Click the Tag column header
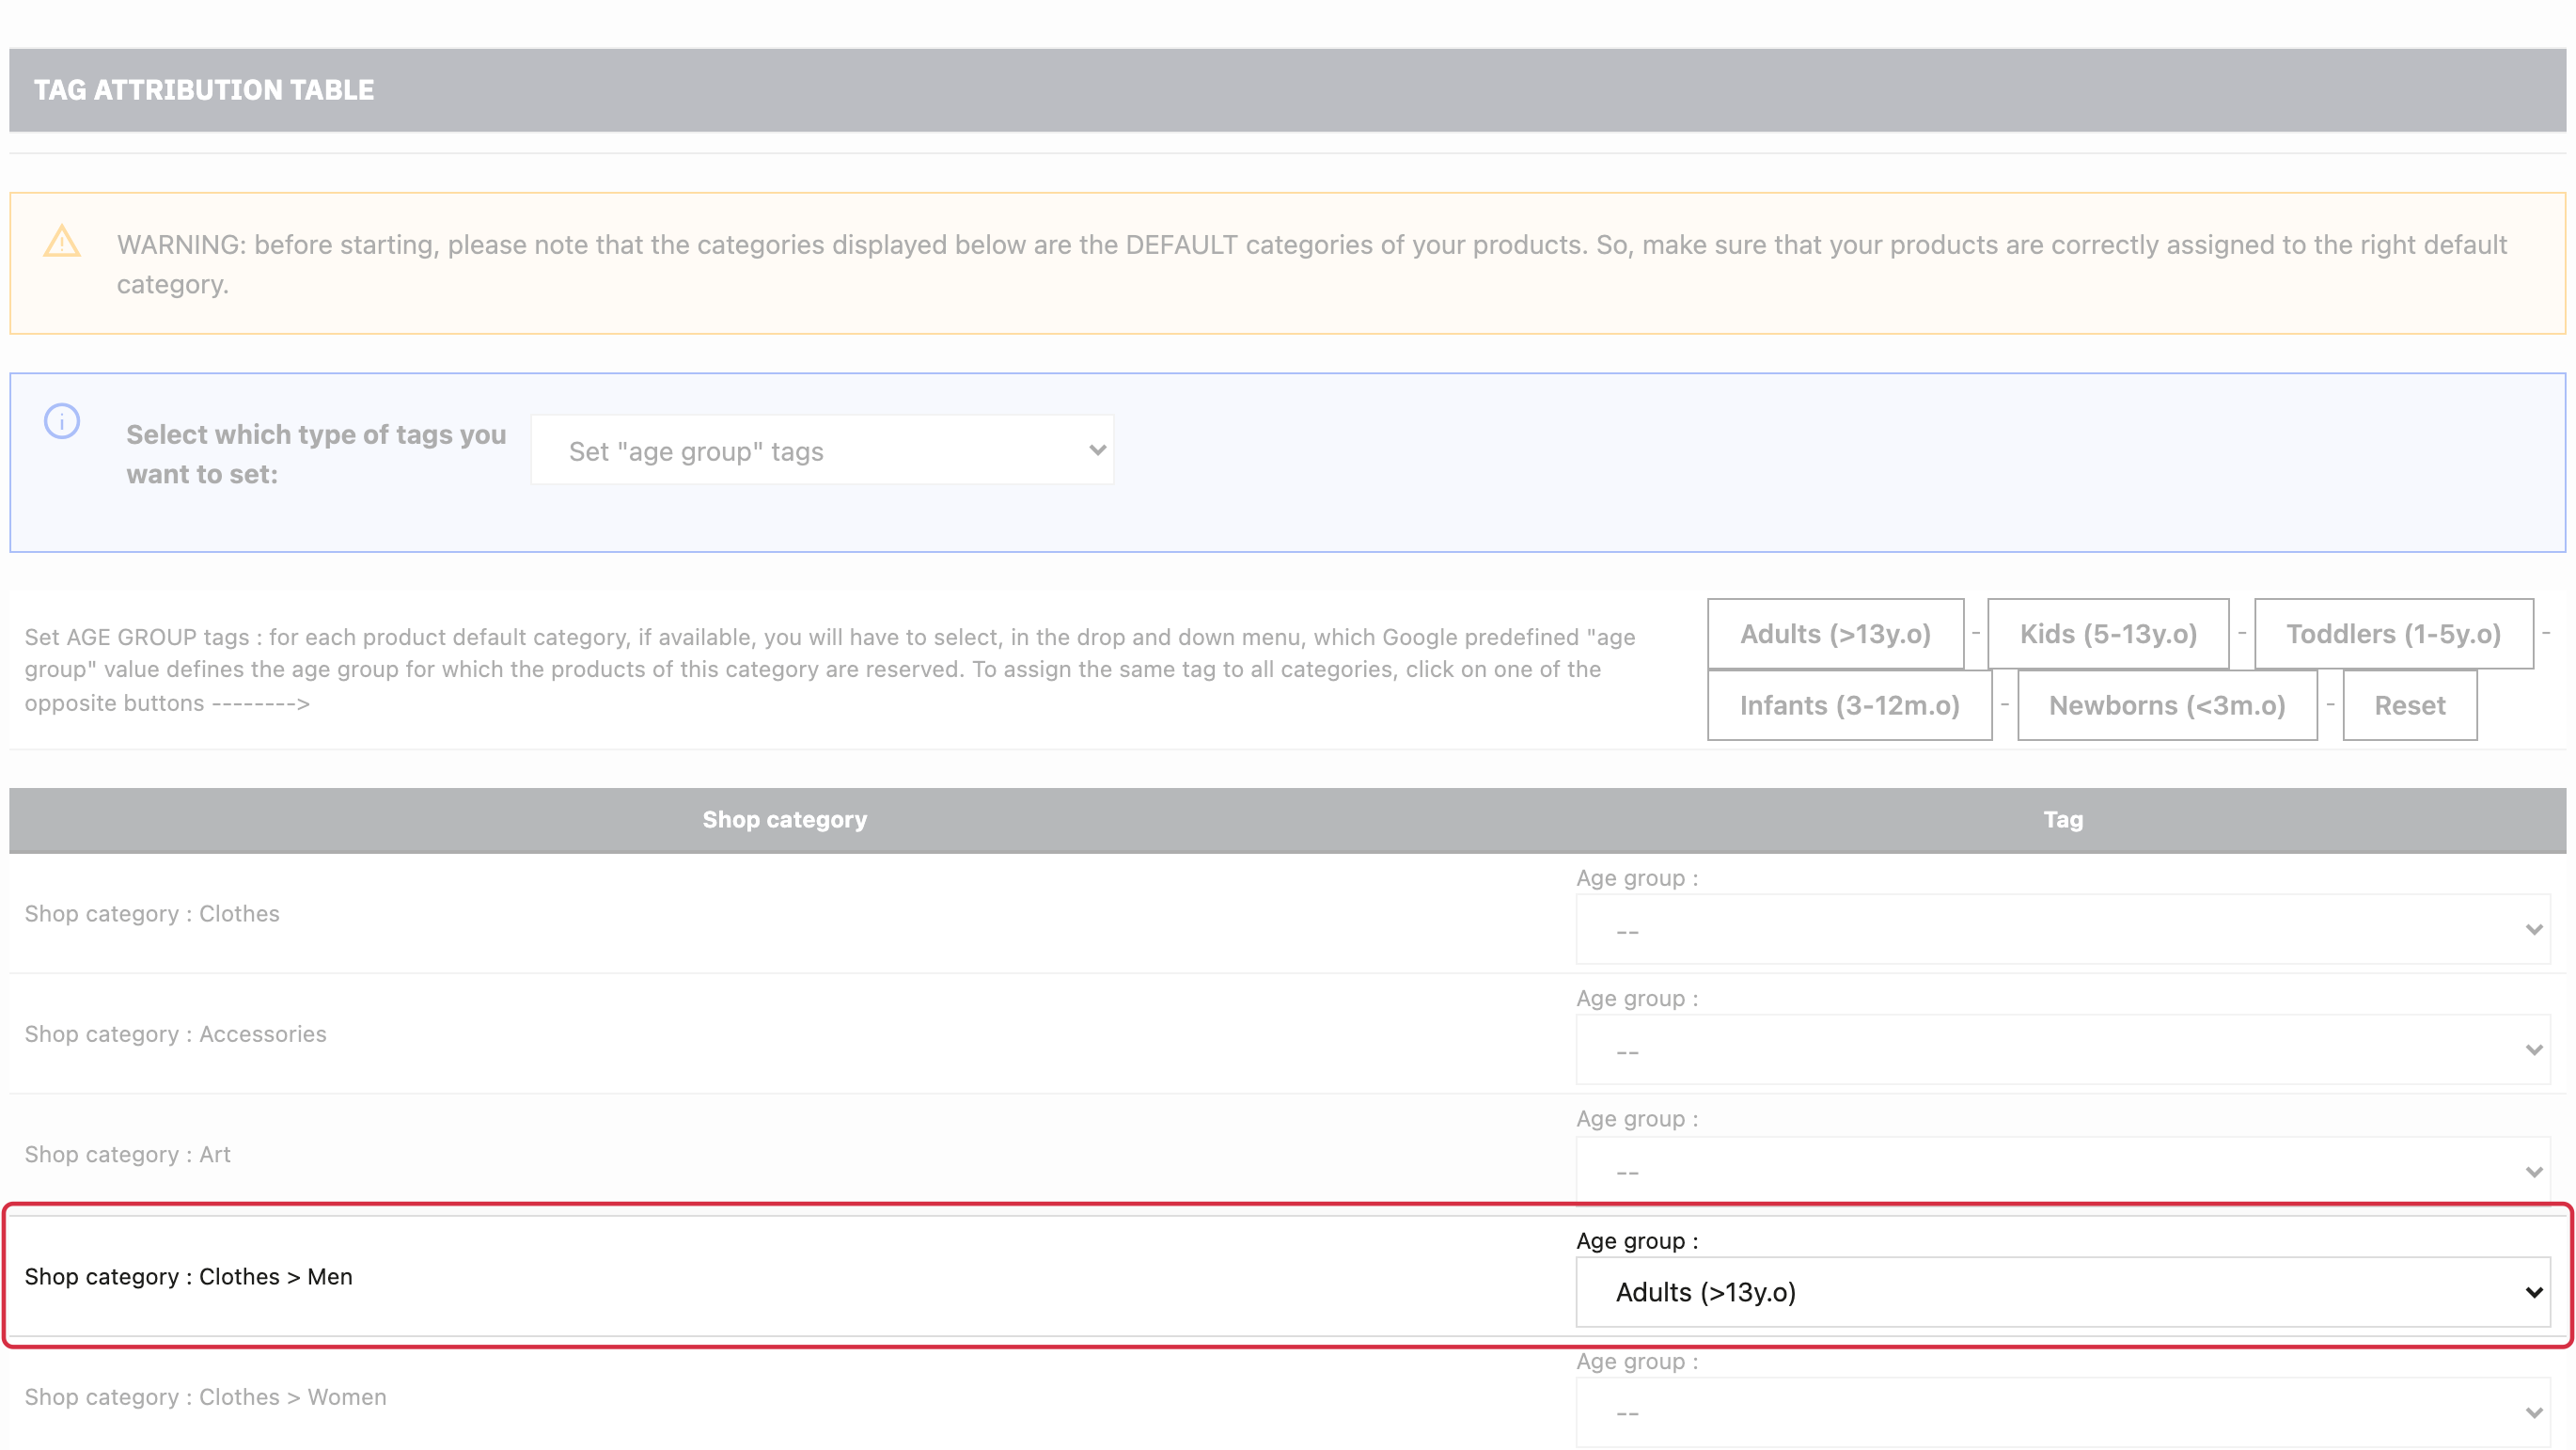This screenshot has width=2576, height=1450. pos(2063,819)
